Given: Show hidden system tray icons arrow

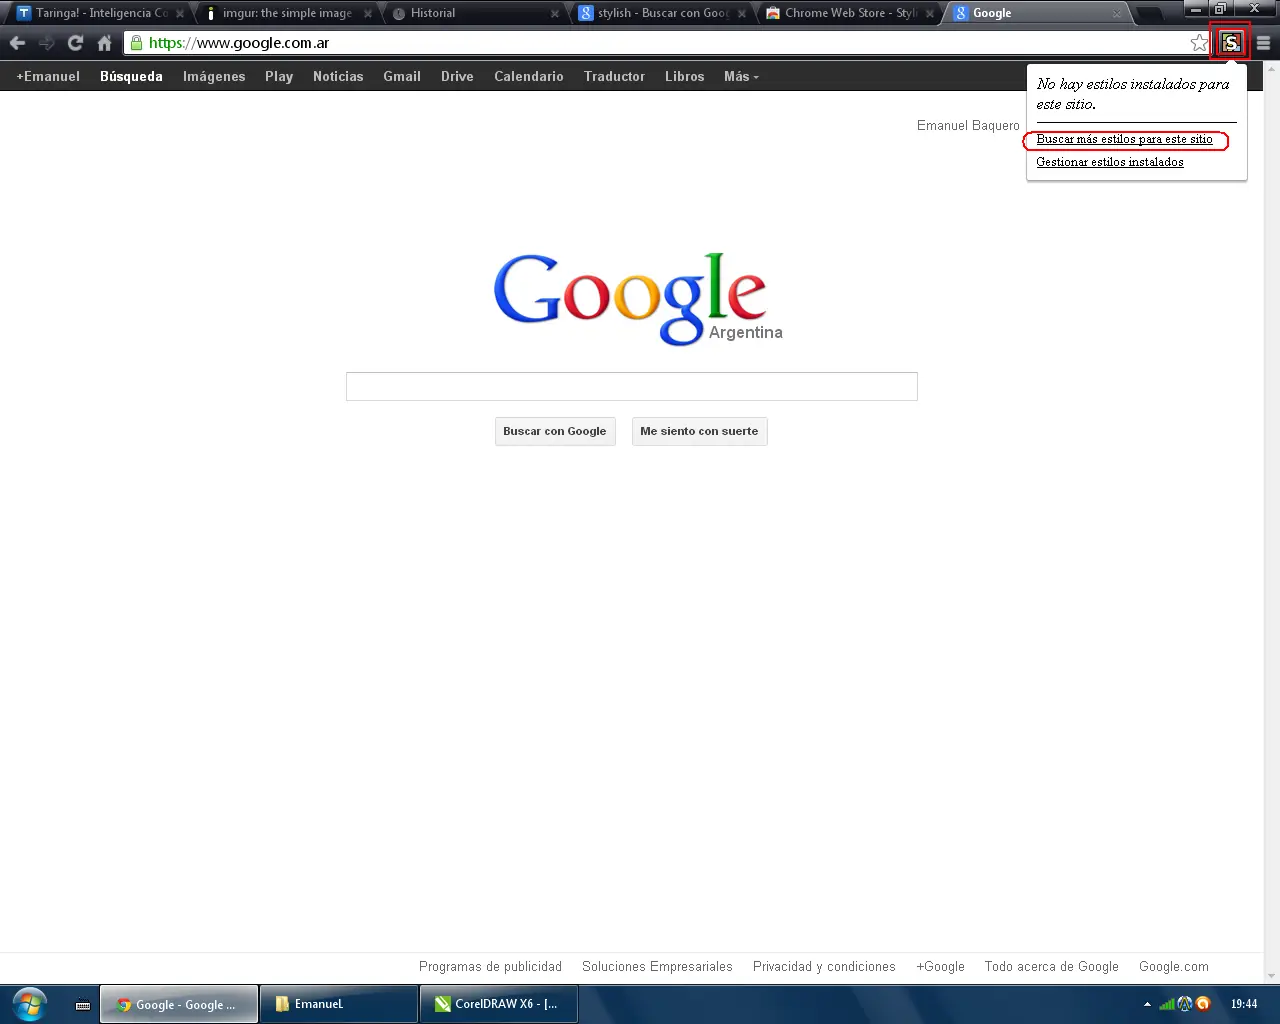Looking at the screenshot, I should pyautogui.click(x=1147, y=1004).
